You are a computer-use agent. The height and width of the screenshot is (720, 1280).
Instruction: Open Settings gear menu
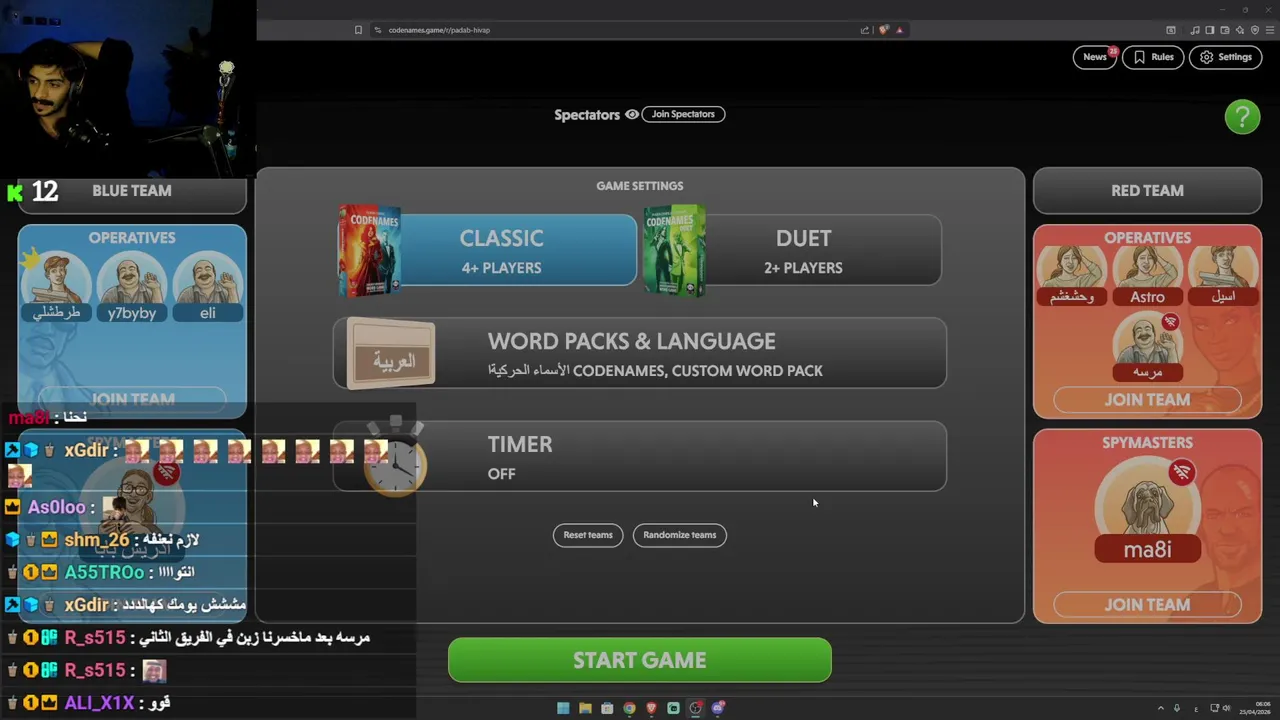tap(1225, 57)
